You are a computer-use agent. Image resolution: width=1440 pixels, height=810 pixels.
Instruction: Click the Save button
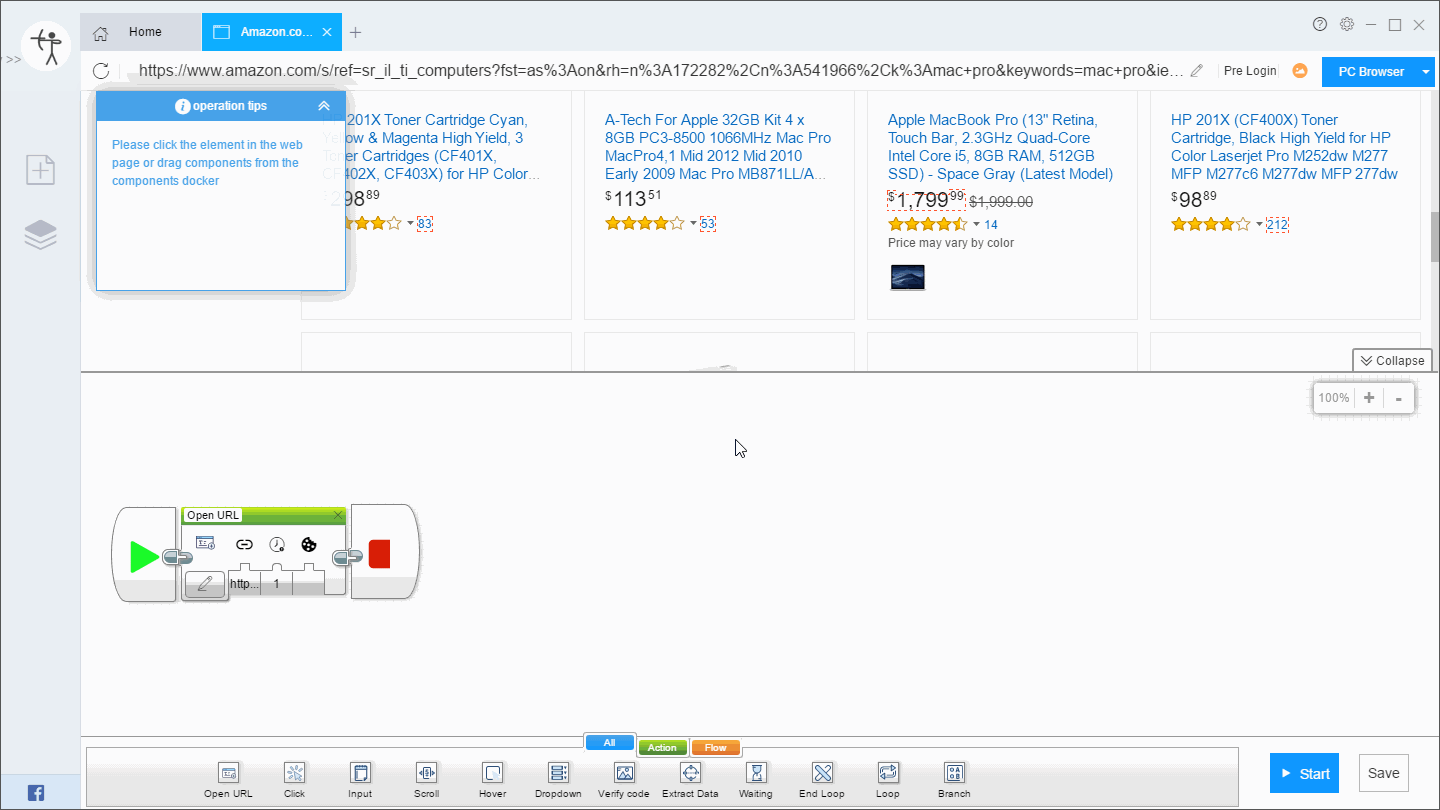coord(1383,772)
